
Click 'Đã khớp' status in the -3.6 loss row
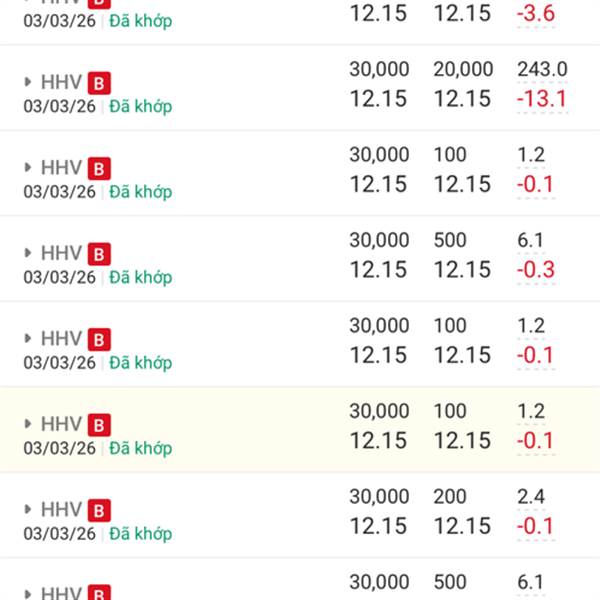[x=140, y=20]
